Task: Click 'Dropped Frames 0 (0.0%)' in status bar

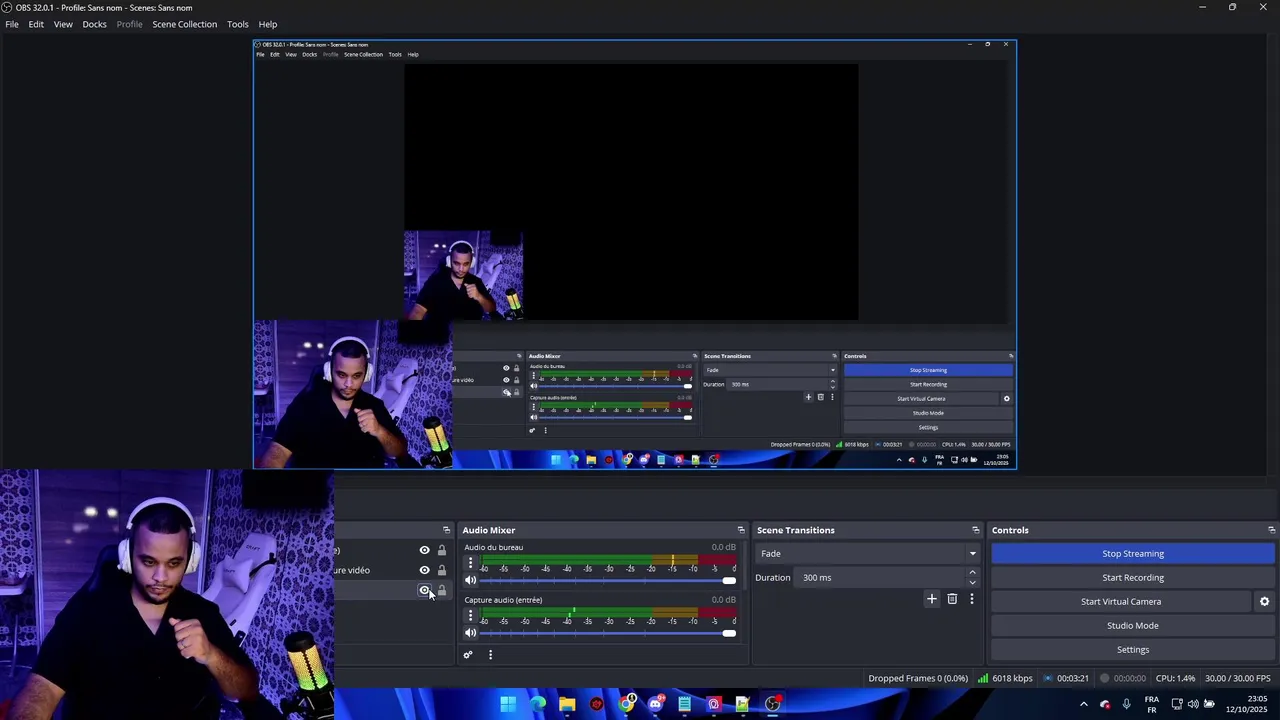Action: point(918,678)
